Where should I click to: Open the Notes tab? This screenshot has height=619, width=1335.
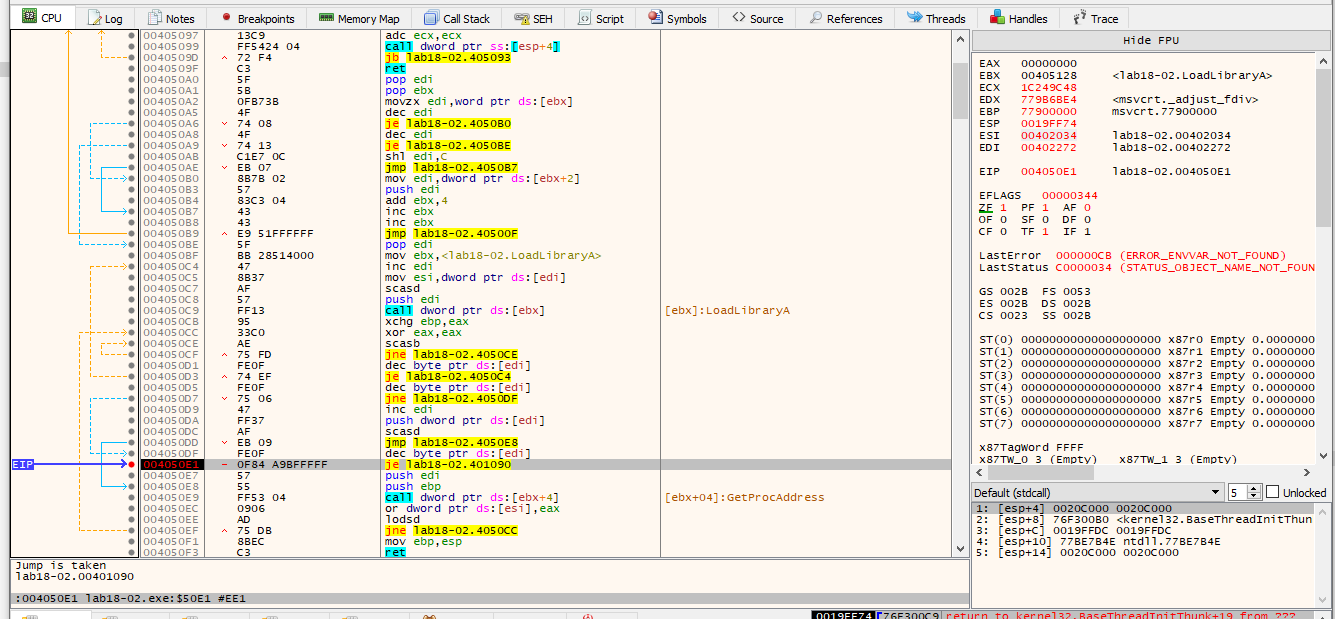pyautogui.click(x=171, y=18)
